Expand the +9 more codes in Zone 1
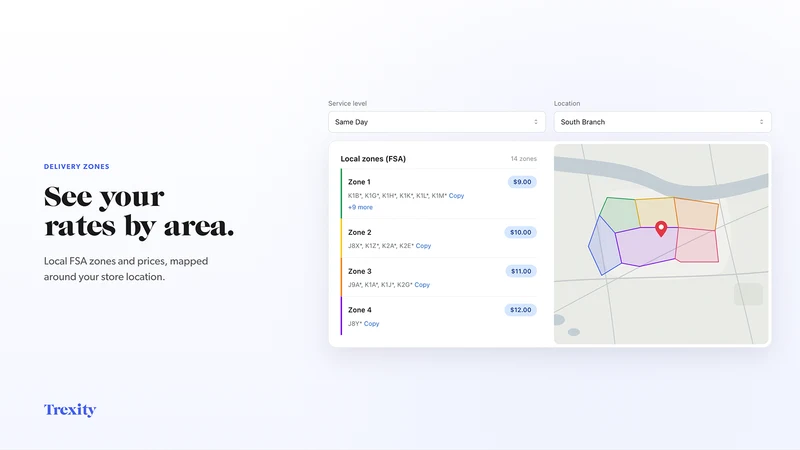This screenshot has height=450, width=800. click(x=360, y=207)
